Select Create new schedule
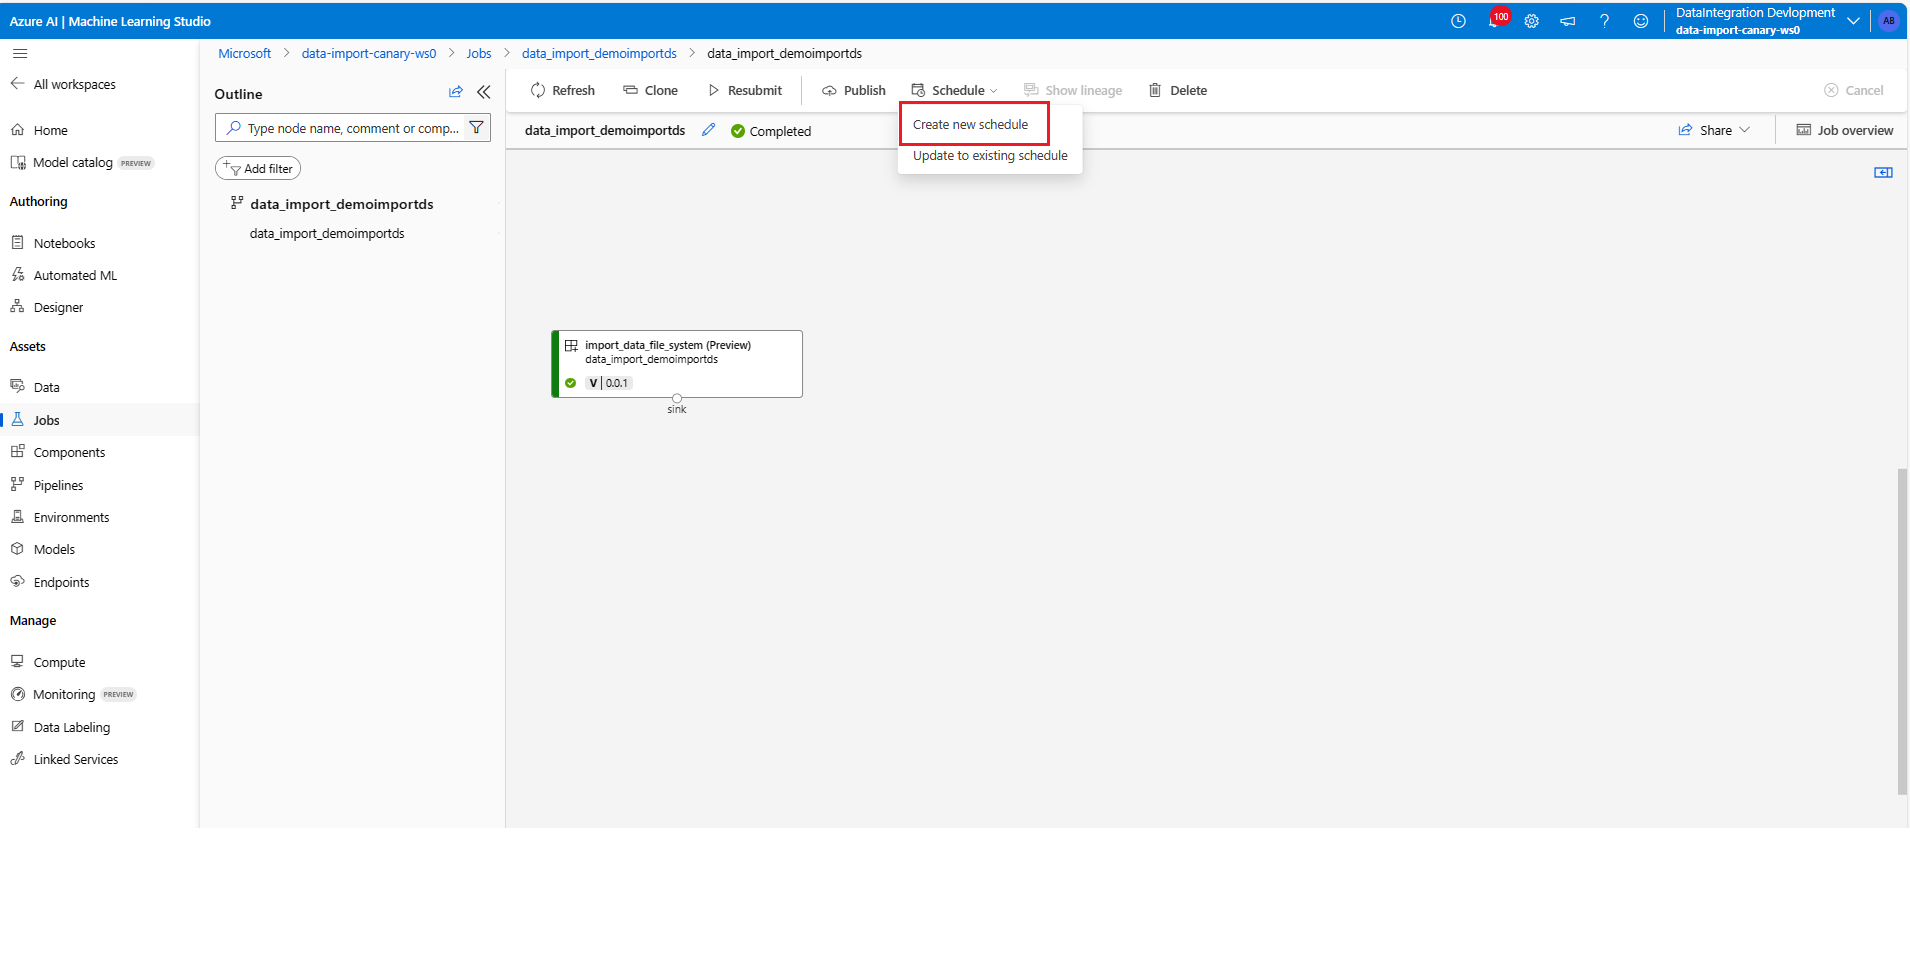This screenshot has height=978, width=1910. 970,125
